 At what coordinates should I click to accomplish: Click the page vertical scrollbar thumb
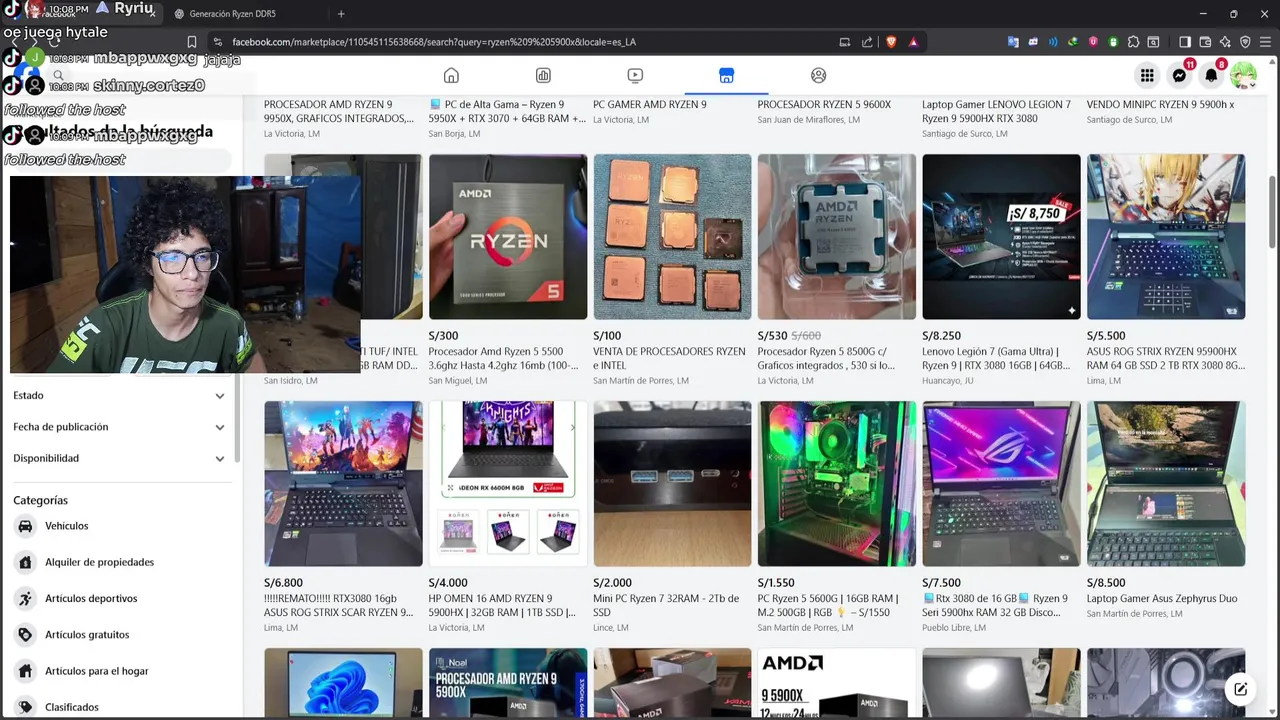click(1272, 211)
